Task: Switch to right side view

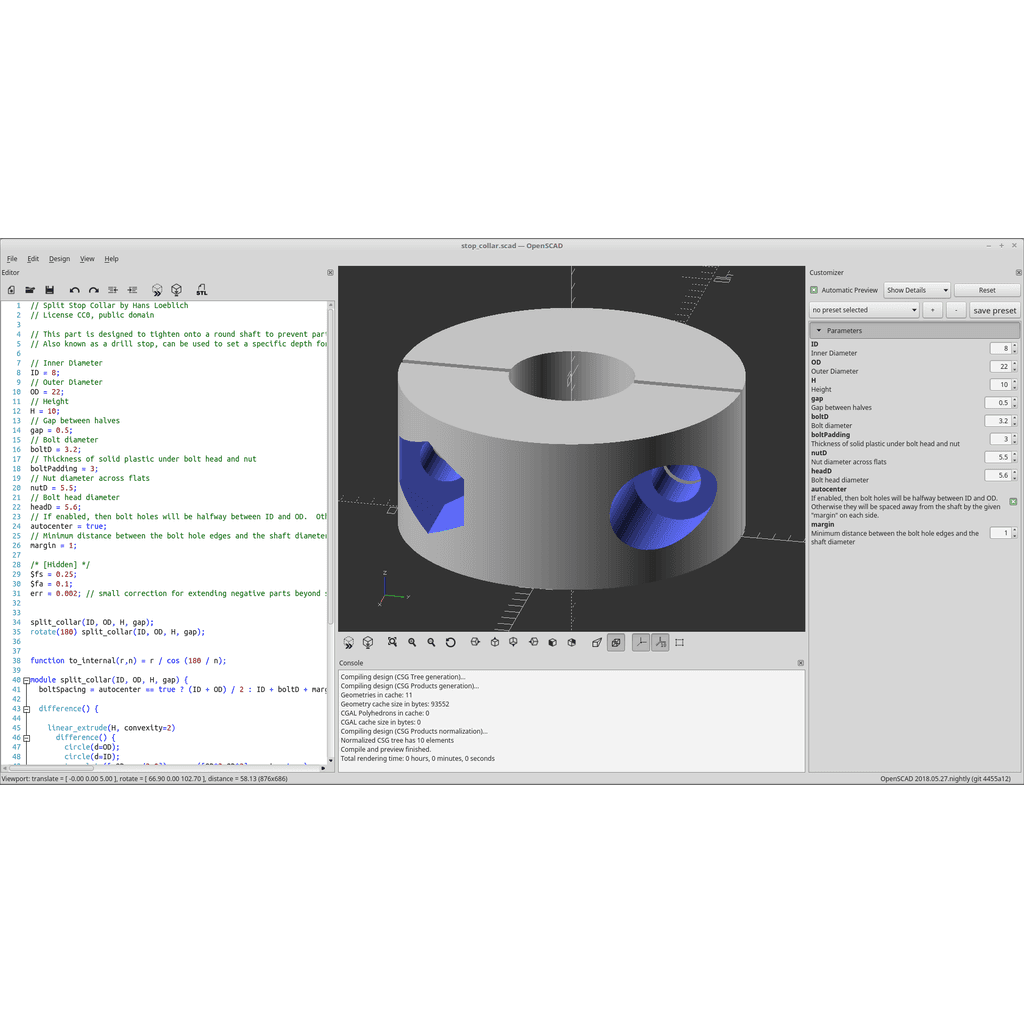Action: coord(475,643)
